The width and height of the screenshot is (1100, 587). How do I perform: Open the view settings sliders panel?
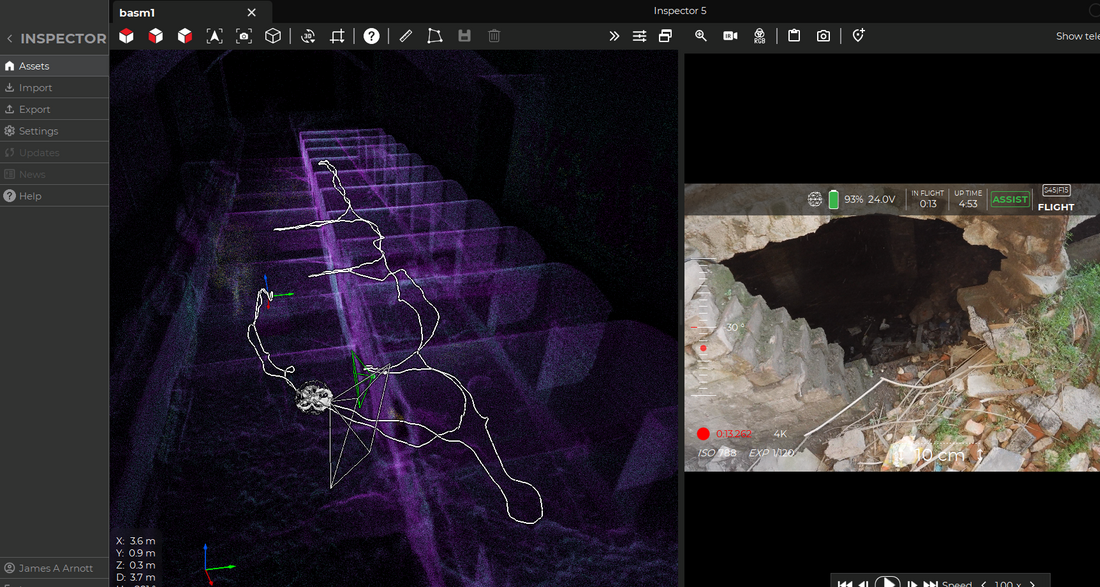click(639, 36)
